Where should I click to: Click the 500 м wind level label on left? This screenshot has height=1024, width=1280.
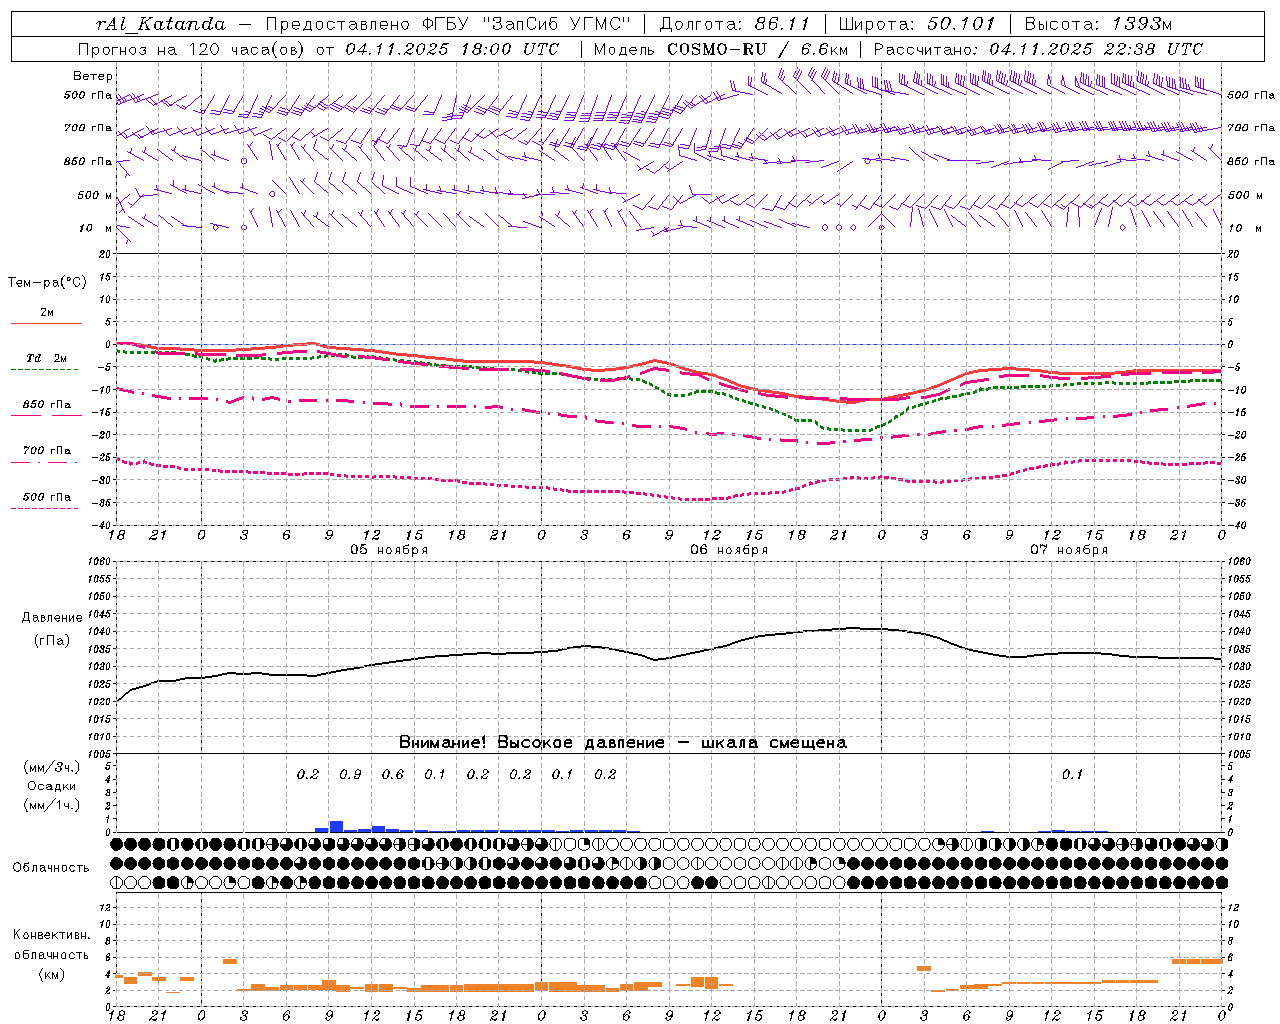point(96,195)
